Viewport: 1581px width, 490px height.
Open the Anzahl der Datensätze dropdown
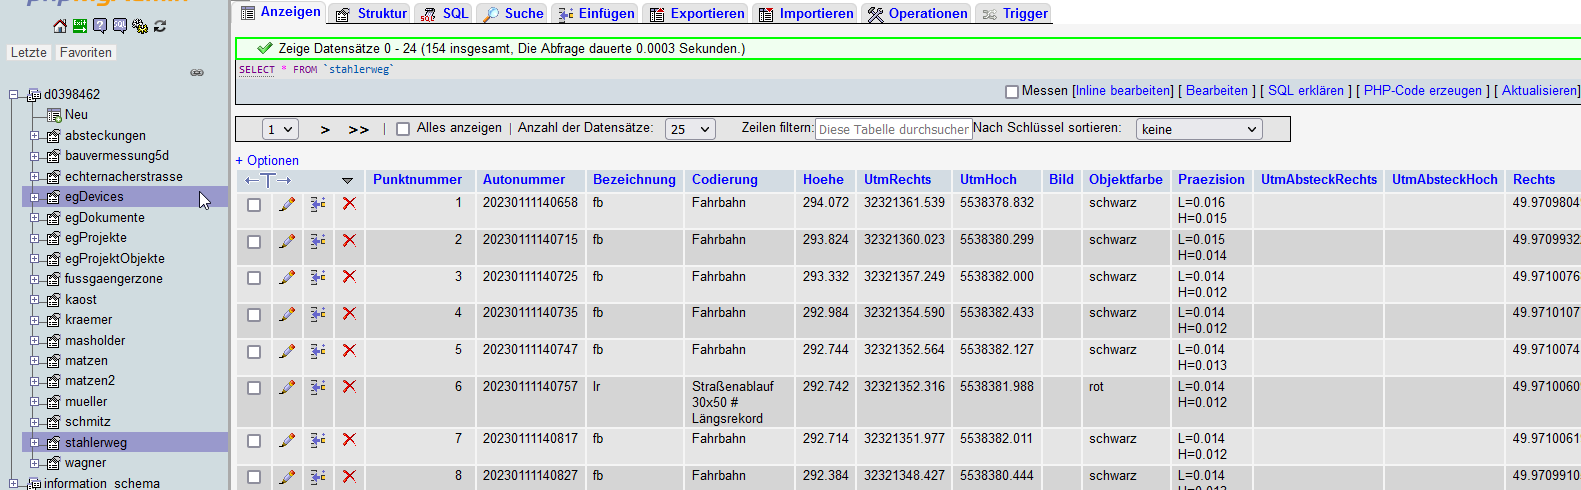690,129
